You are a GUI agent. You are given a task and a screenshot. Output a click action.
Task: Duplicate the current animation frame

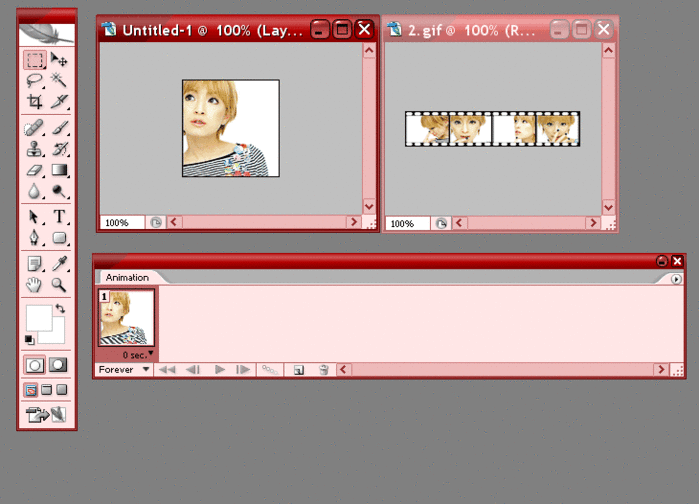(298, 370)
